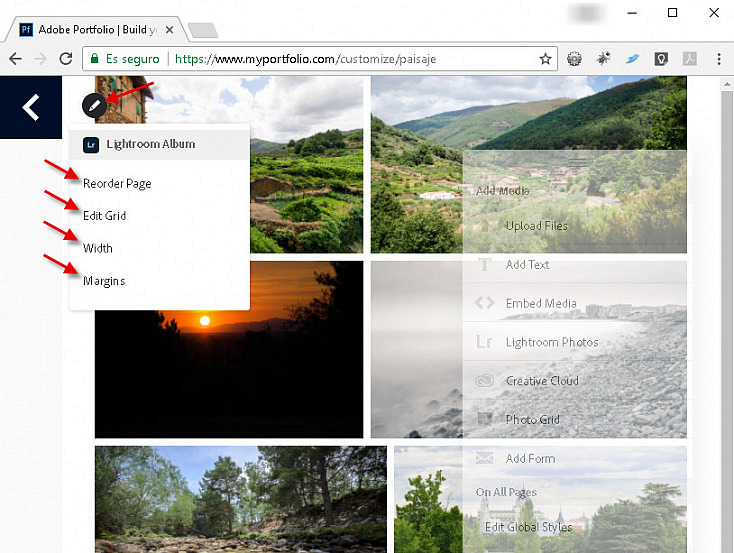The height and width of the screenshot is (553, 734).
Task: Click the green mountain valley photo top right
Action: tap(528, 164)
